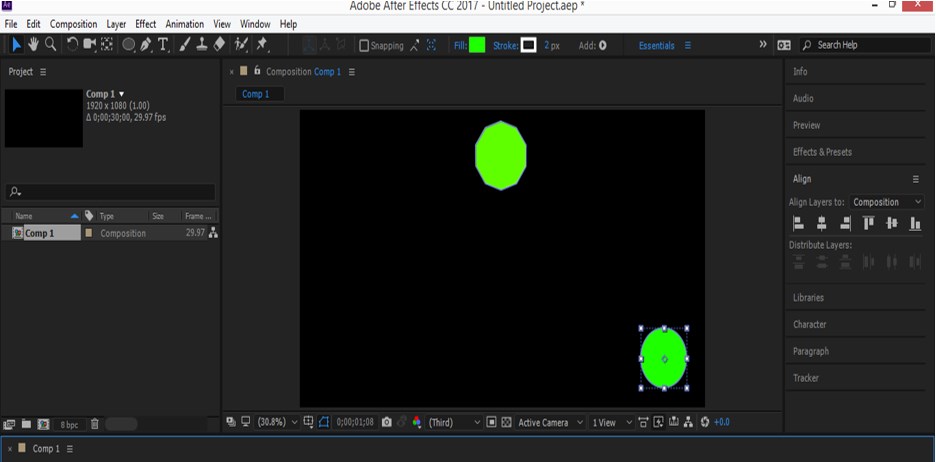Open Show Channel color management icon
Image resolution: width=936 pixels, height=462 pixels.
pos(417,422)
